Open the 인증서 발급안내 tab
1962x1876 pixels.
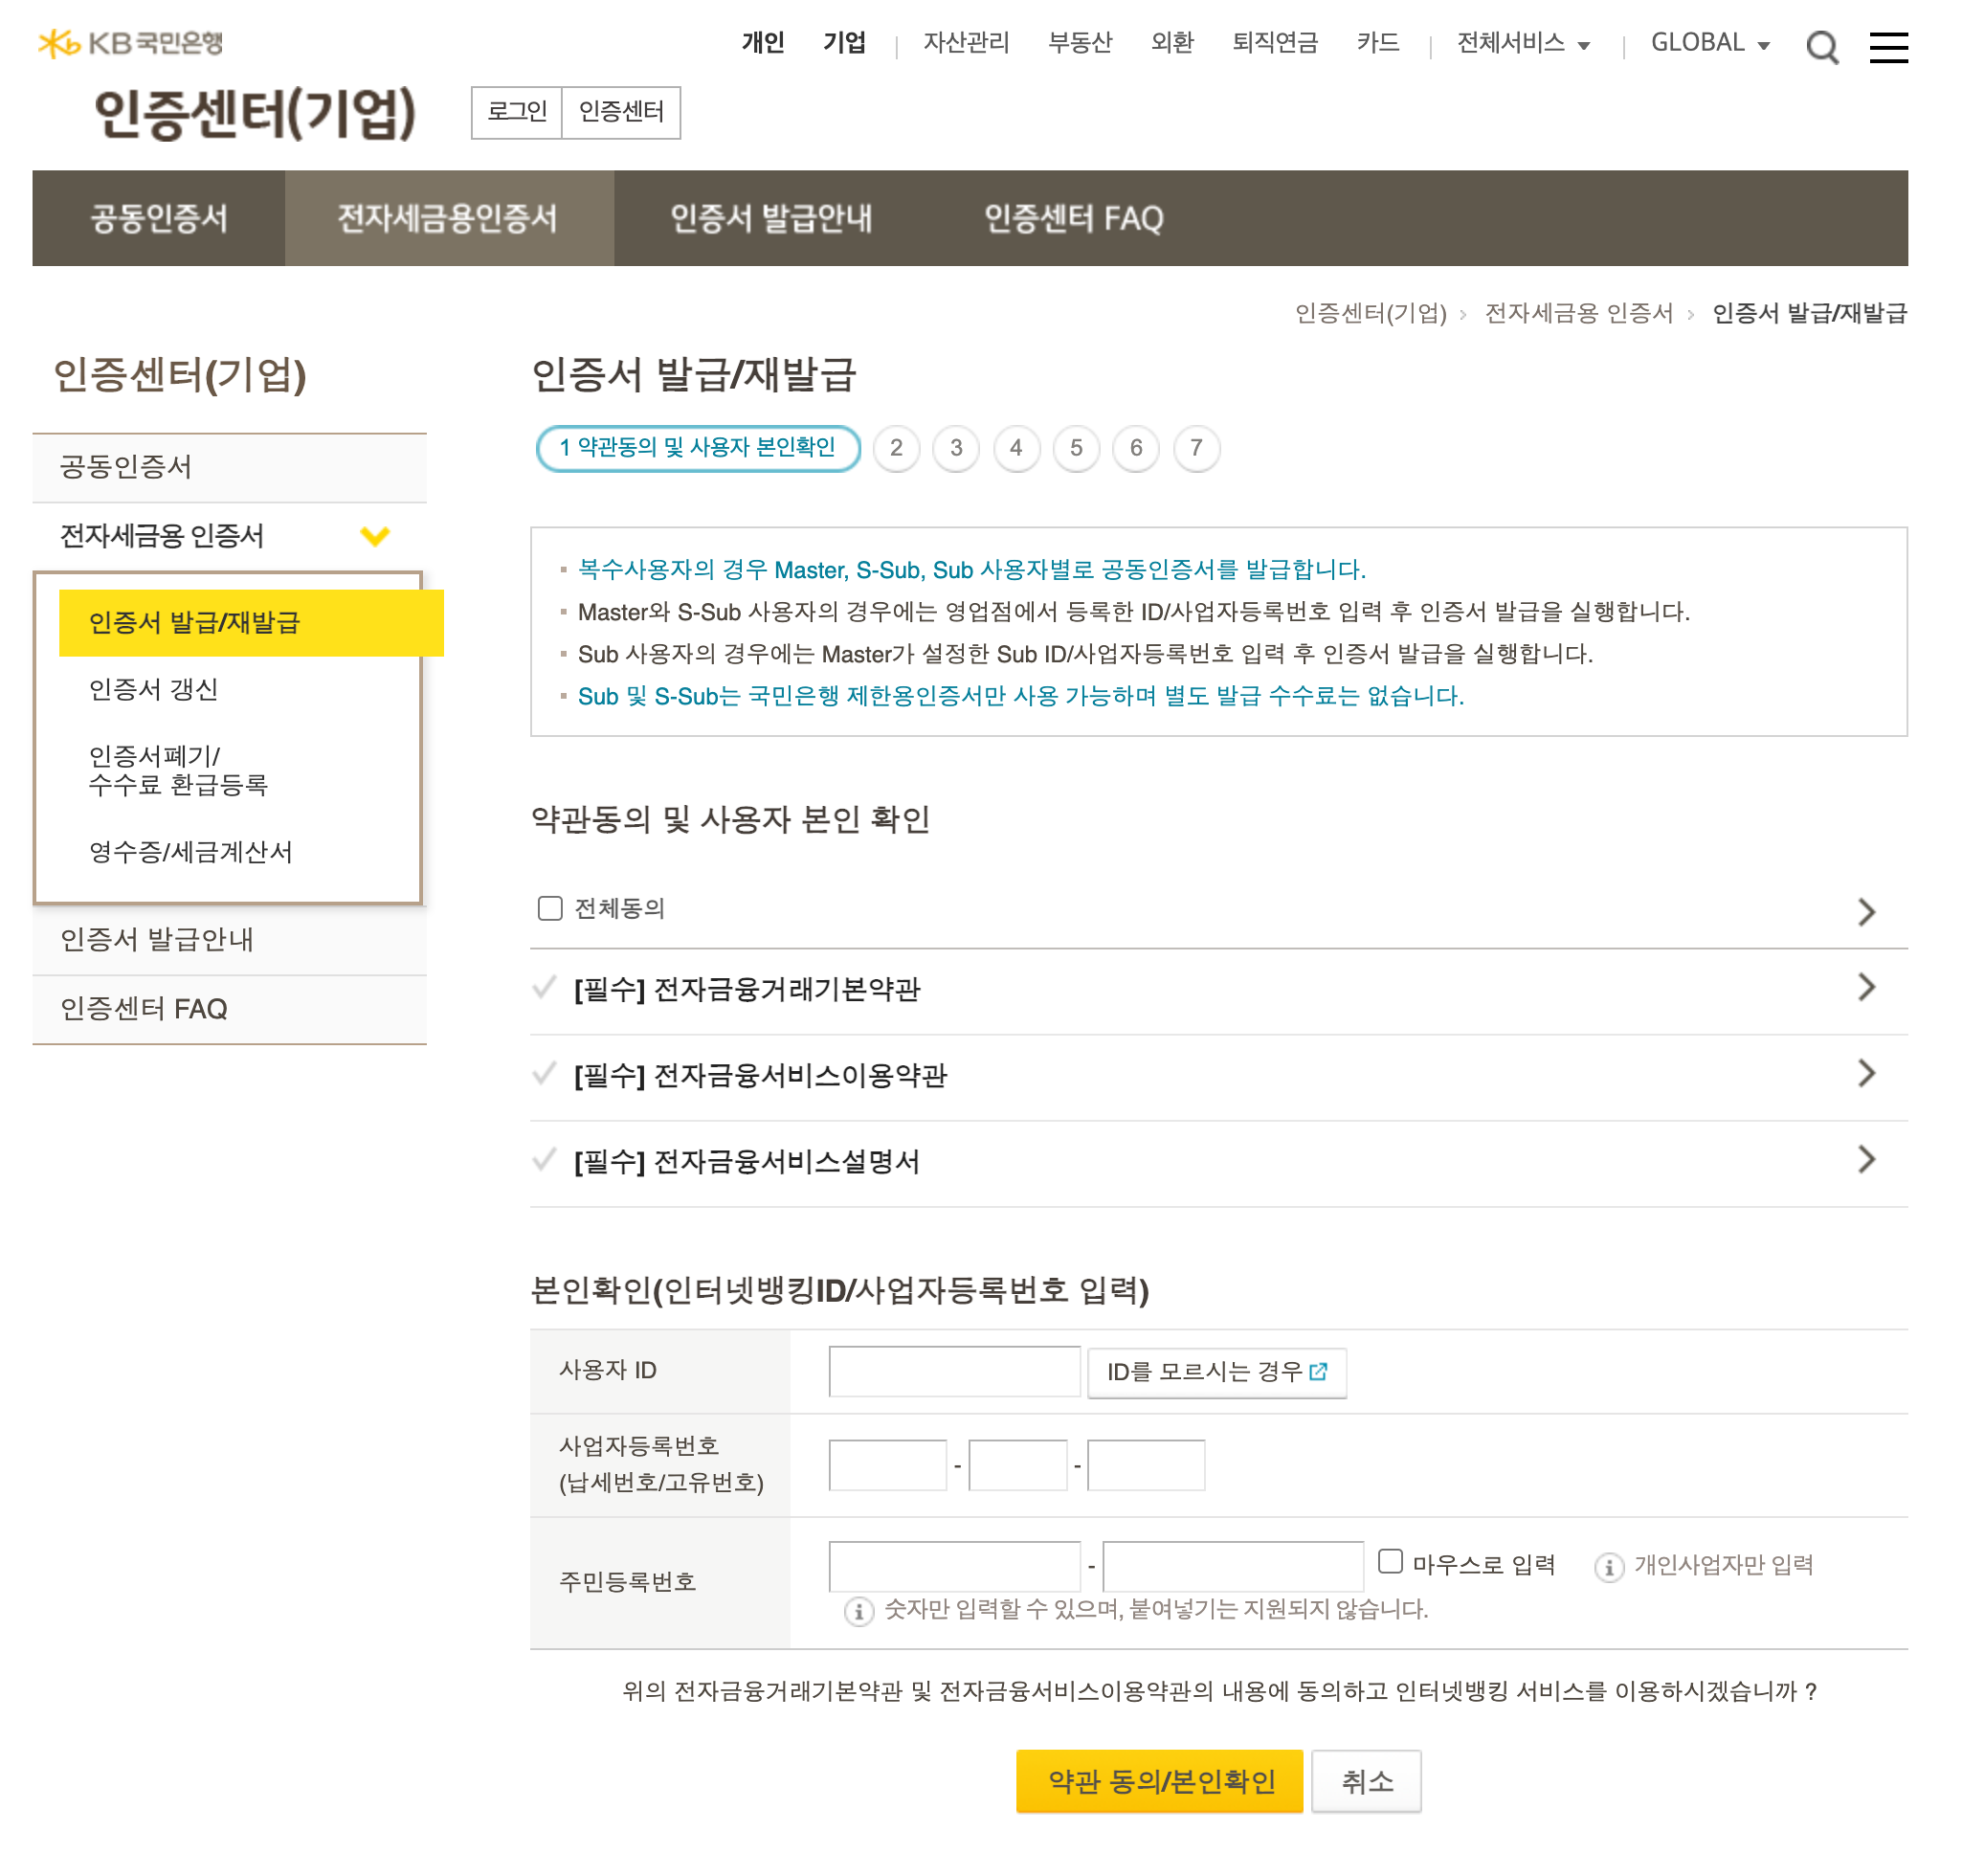(x=770, y=218)
